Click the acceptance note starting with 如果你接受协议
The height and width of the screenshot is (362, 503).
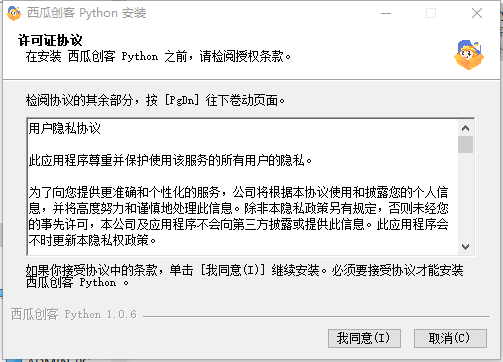pyautogui.click(x=244, y=276)
